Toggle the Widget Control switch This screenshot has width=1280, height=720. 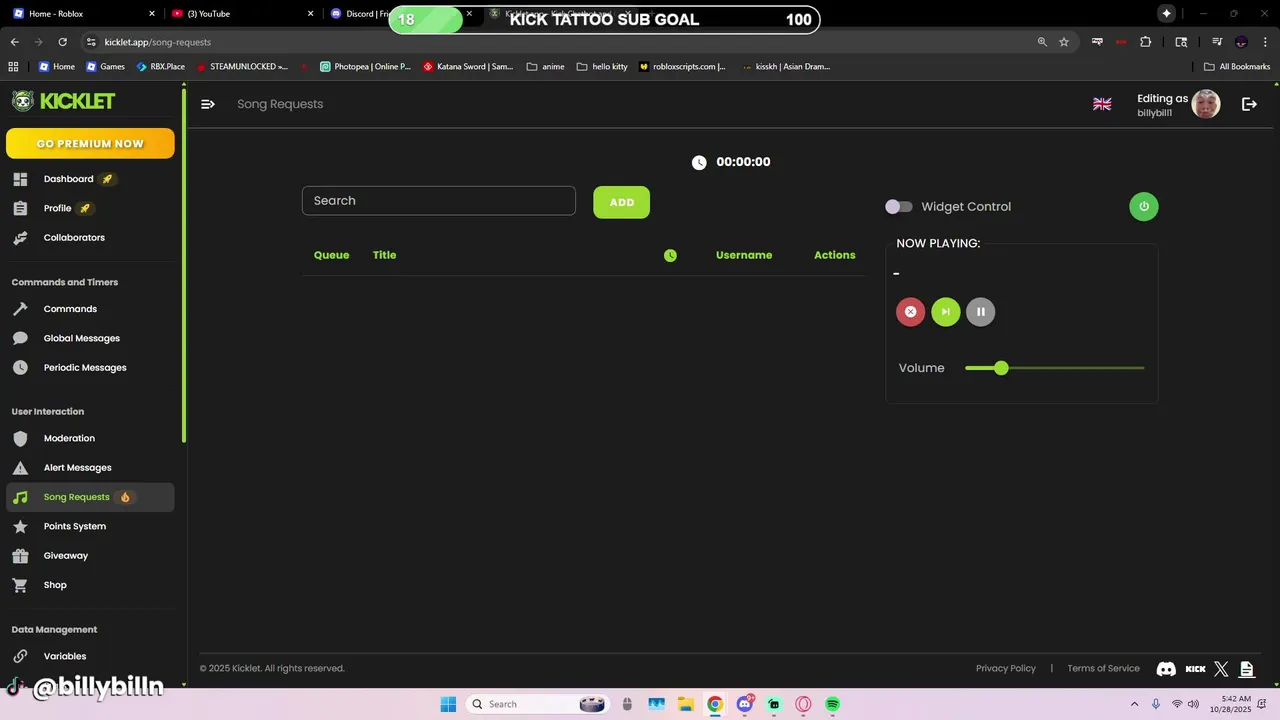898,207
